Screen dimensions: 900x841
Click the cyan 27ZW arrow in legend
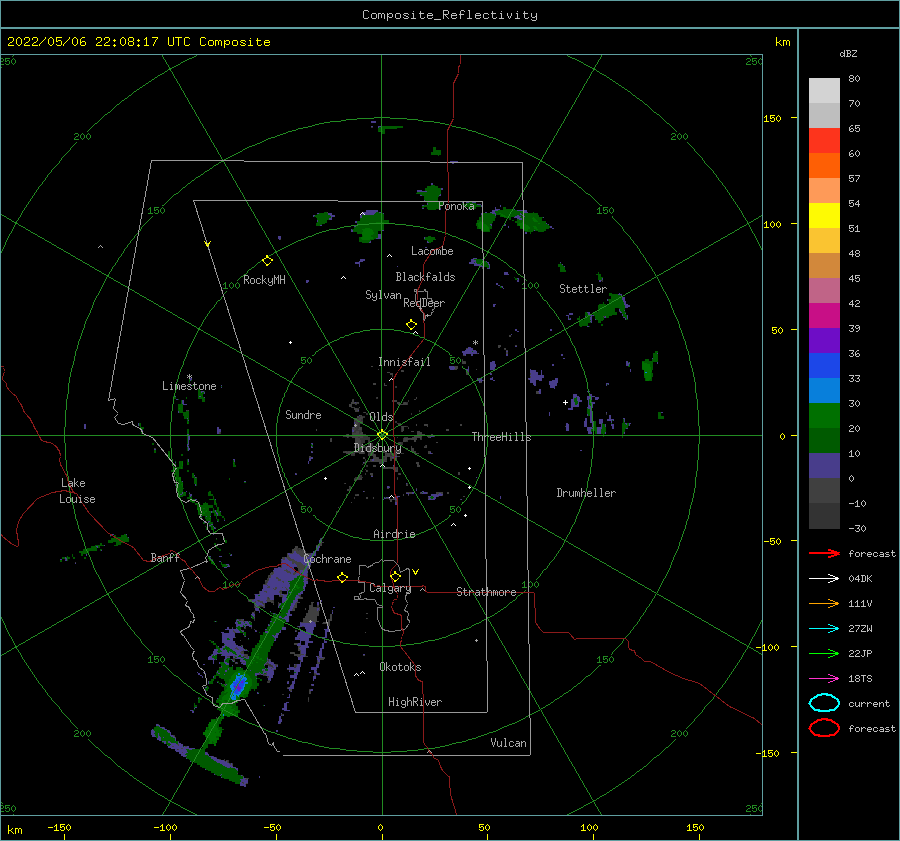[x=824, y=629]
